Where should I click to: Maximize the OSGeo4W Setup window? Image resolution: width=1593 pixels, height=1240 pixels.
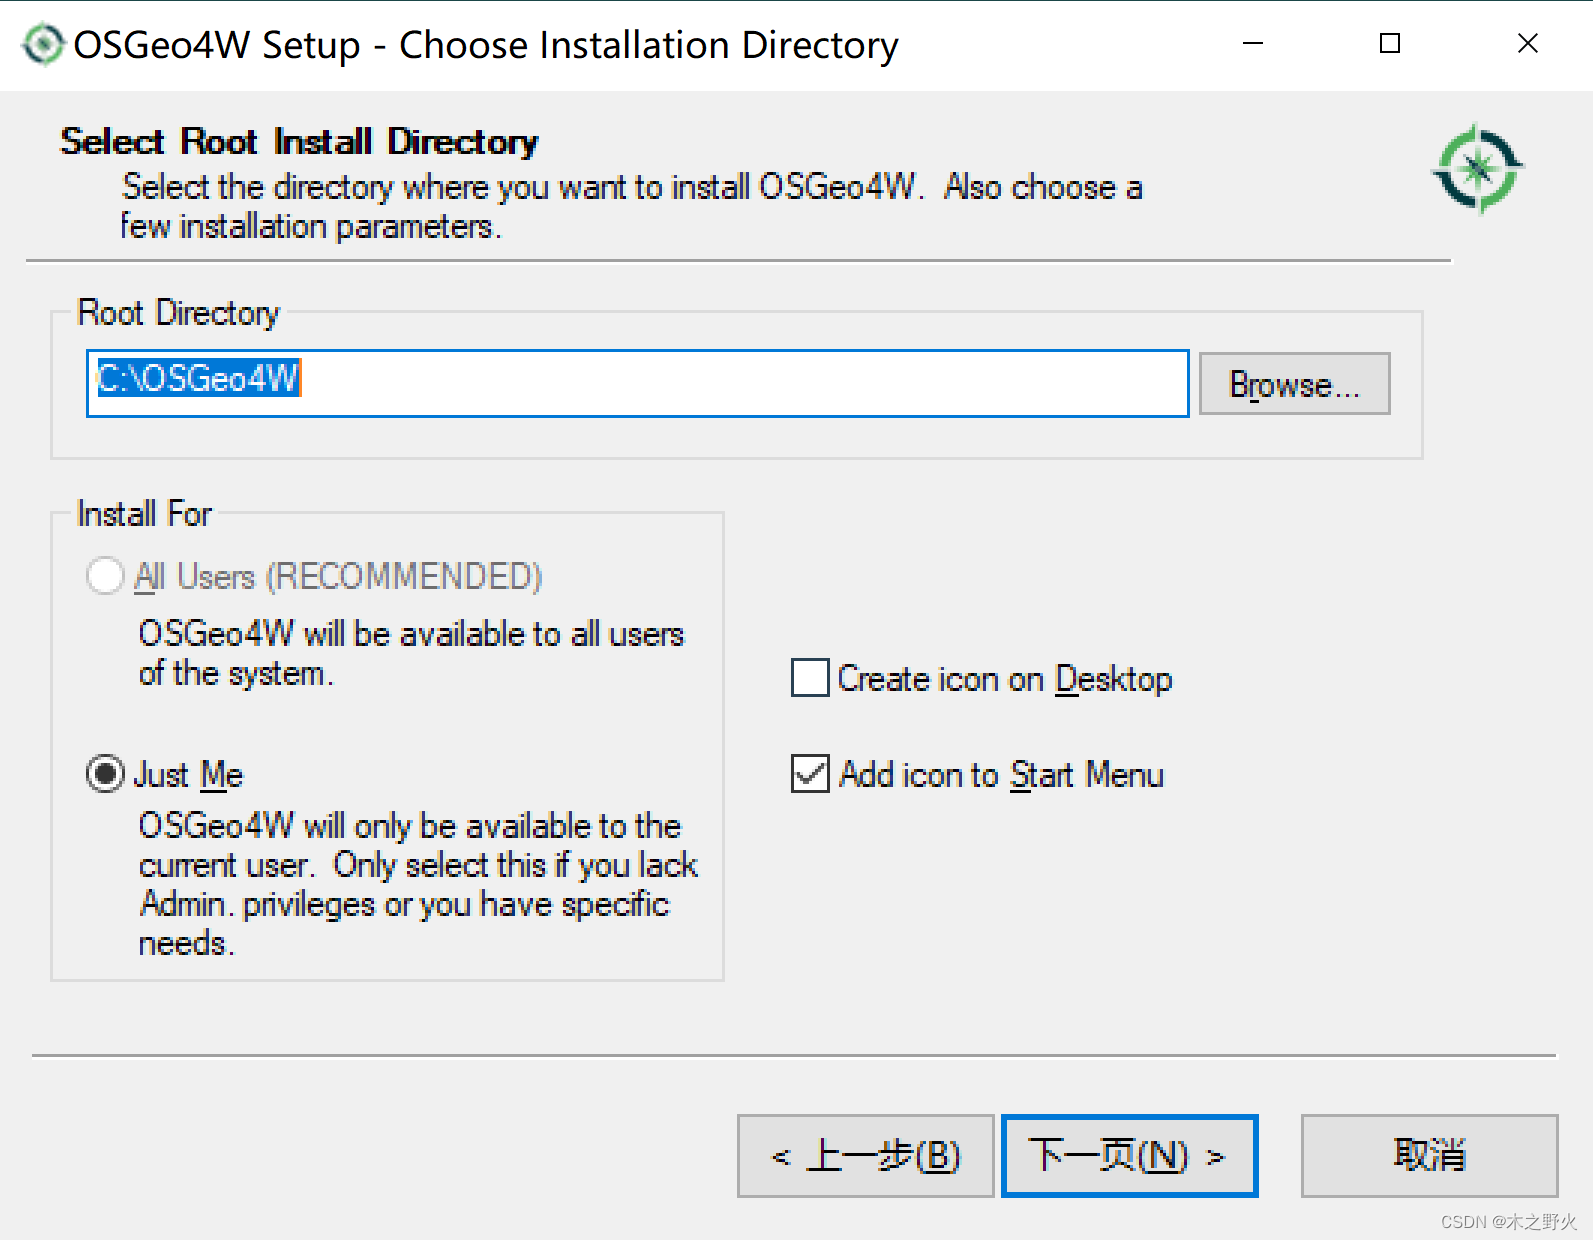[1390, 44]
